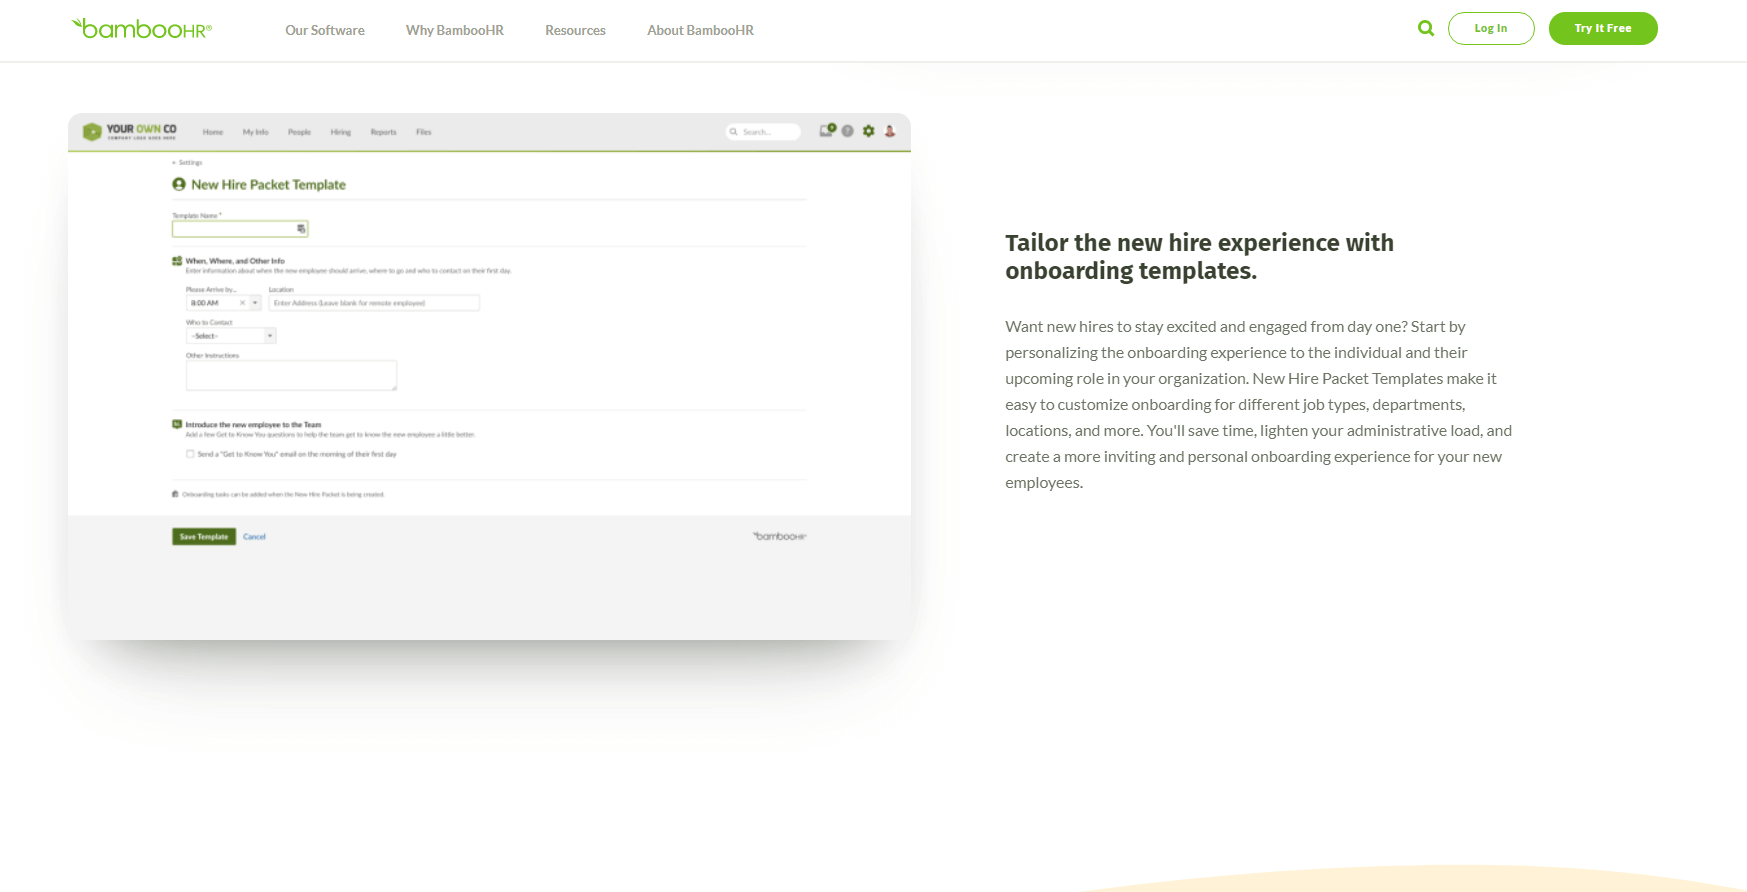
Task: Click paragraph starting 'Want new hires to stay'
Action: pyautogui.click(x=1259, y=404)
